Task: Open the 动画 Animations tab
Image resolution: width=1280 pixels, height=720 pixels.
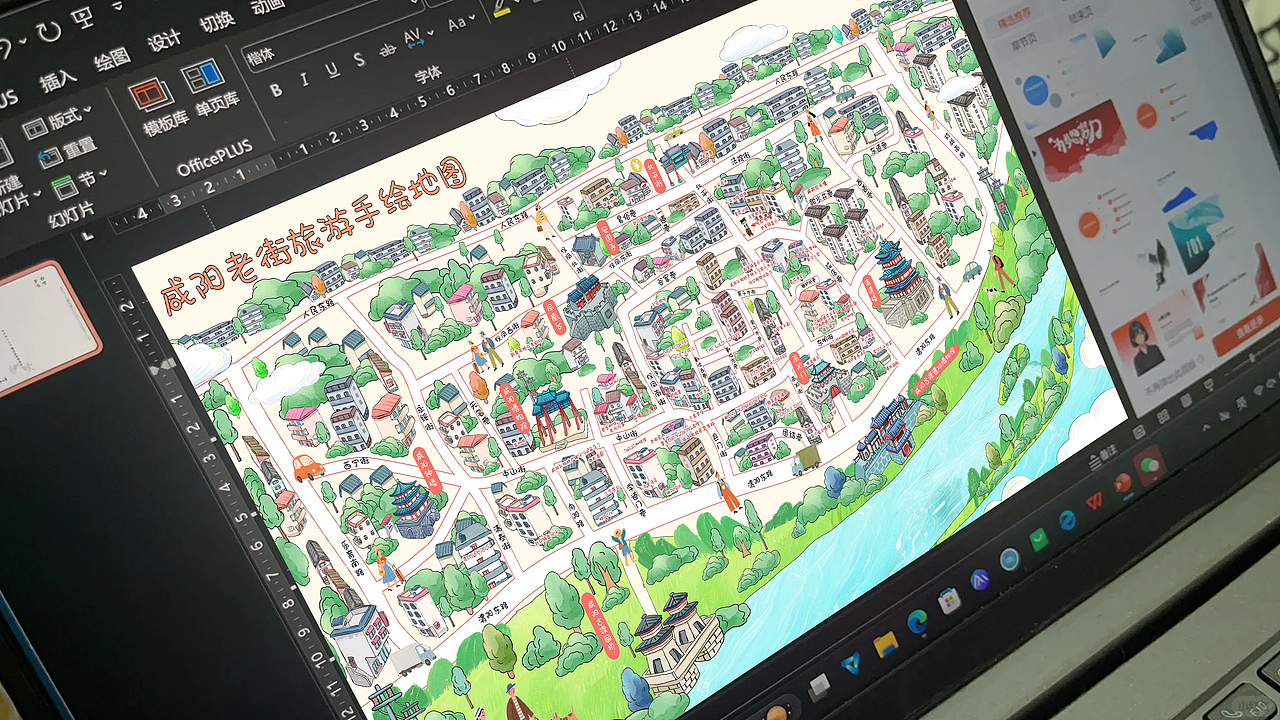Action: click(268, 6)
